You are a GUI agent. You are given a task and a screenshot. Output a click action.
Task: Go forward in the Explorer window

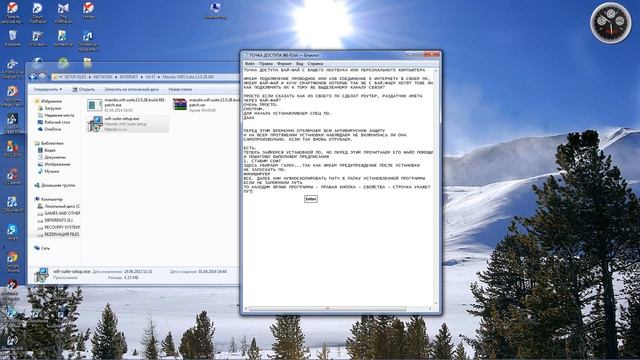tap(42, 77)
